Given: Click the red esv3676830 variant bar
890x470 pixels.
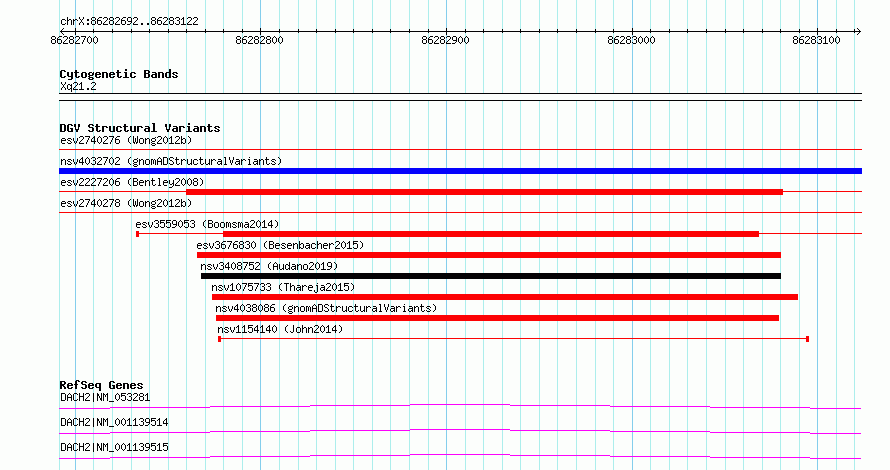Looking at the screenshot, I should [489, 255].
